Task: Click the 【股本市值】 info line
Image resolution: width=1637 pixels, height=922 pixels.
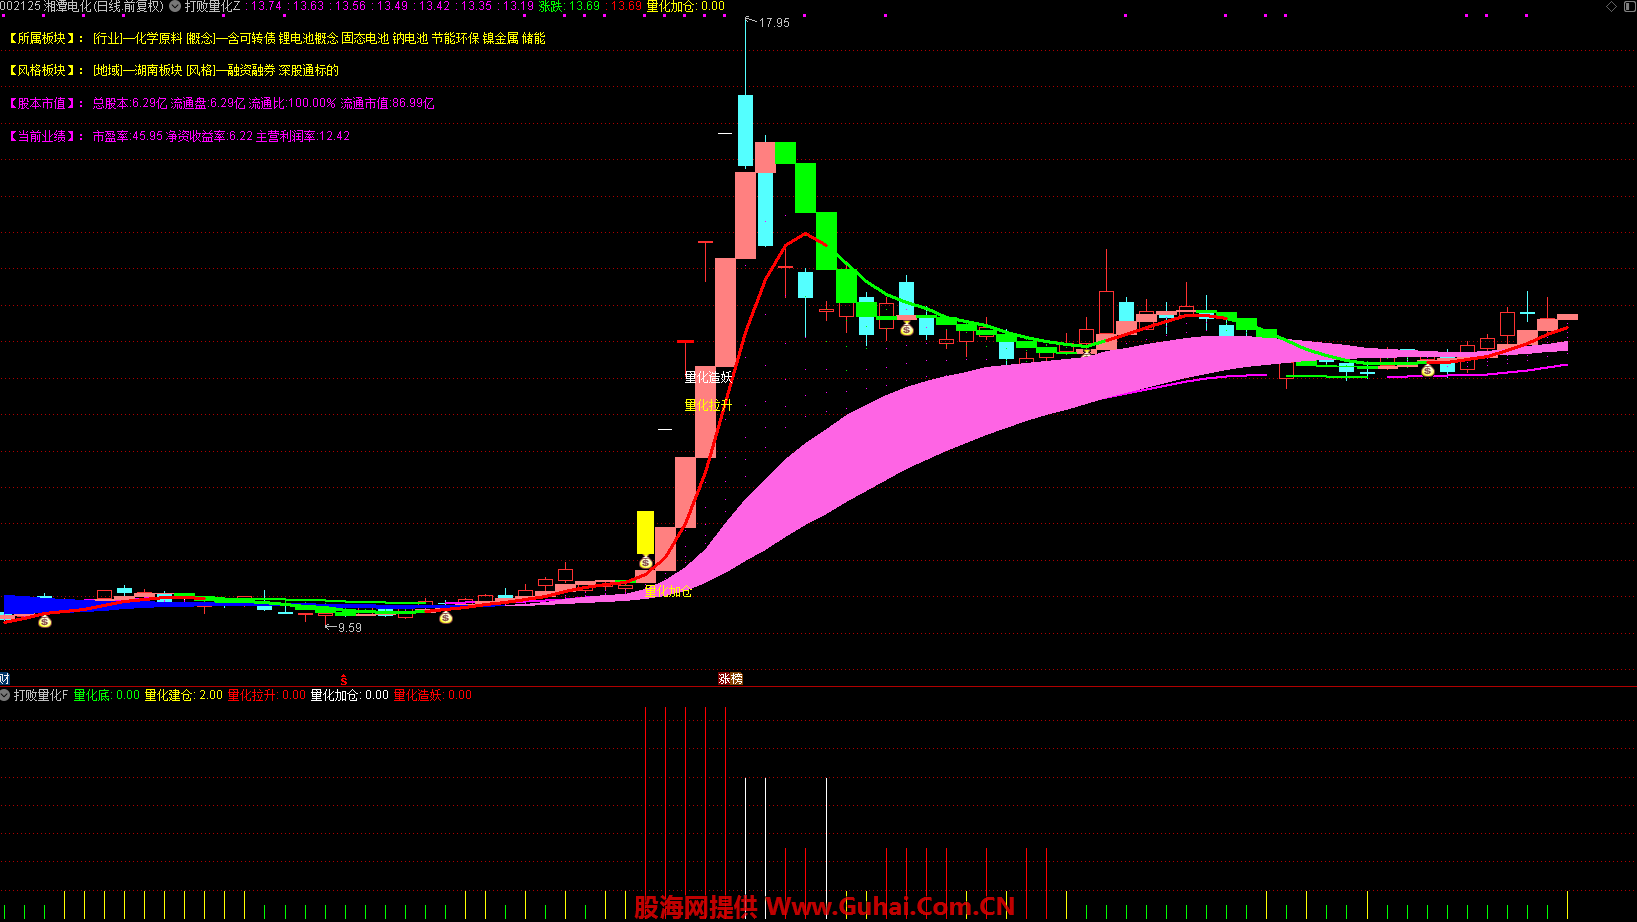Action: tap(221, 103)
